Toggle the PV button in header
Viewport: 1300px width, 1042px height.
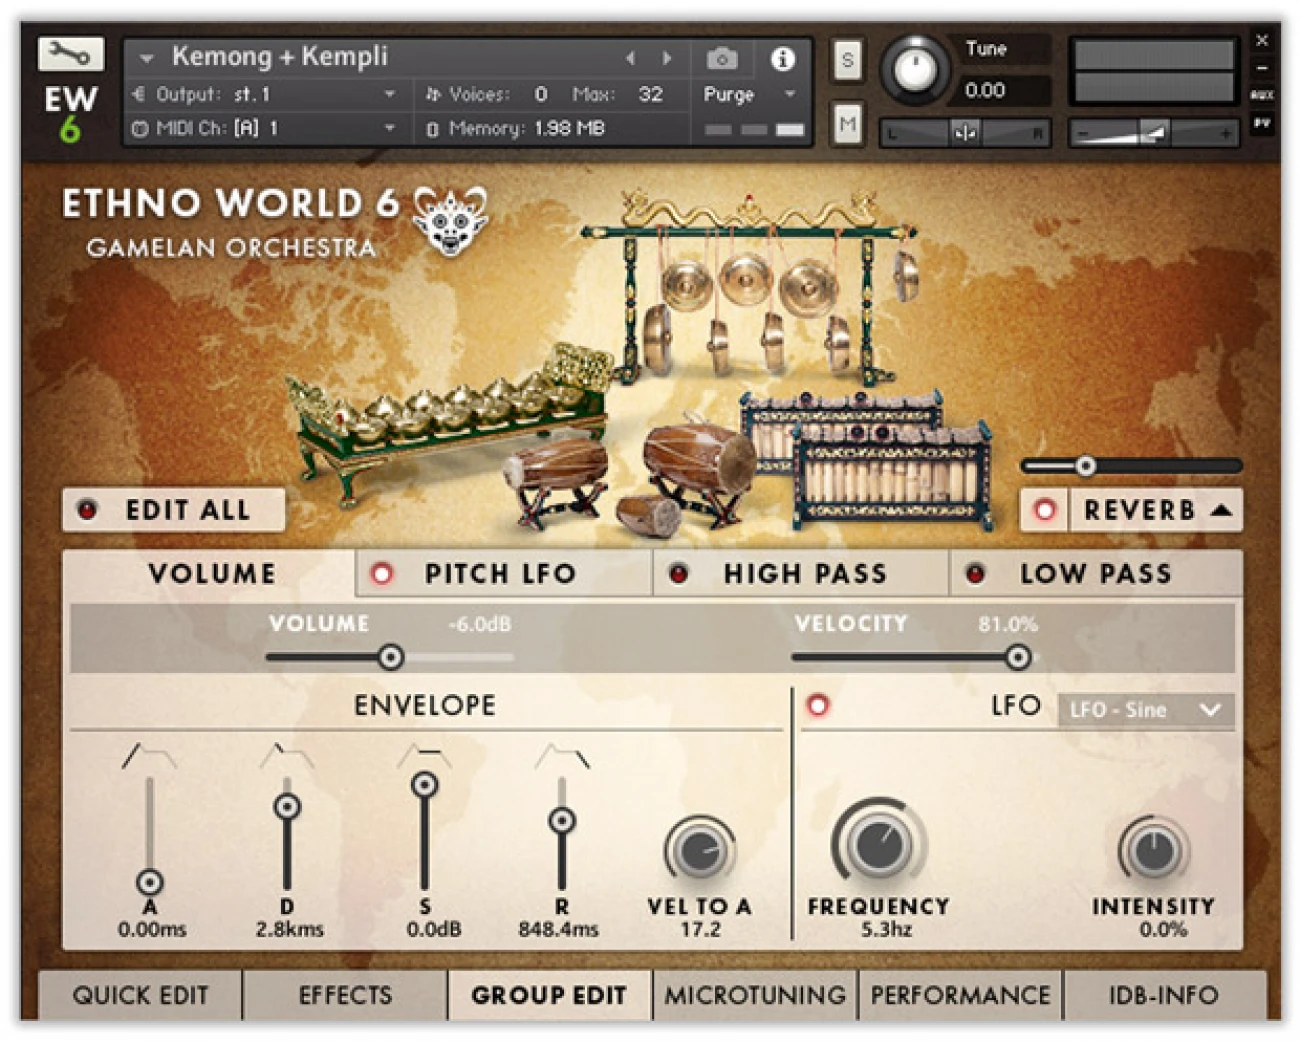[1262, 123]
